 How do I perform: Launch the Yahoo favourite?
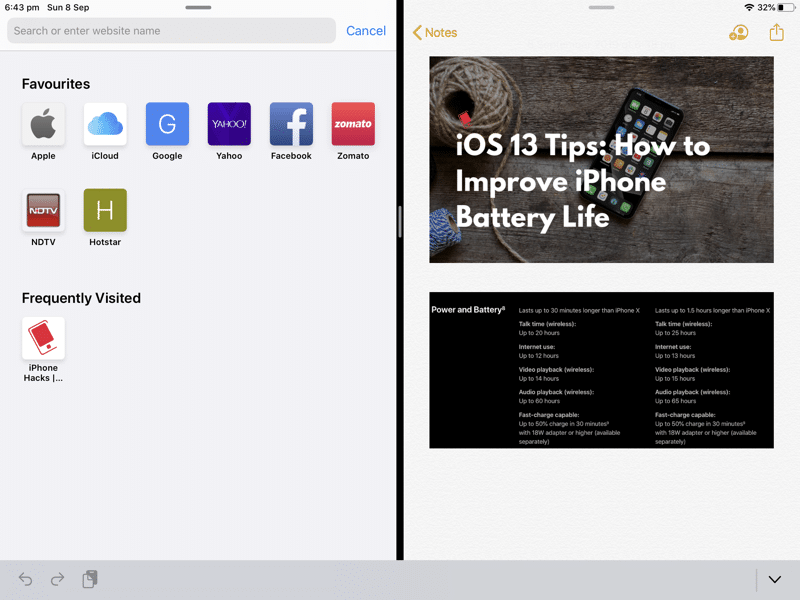click(229, 125)
